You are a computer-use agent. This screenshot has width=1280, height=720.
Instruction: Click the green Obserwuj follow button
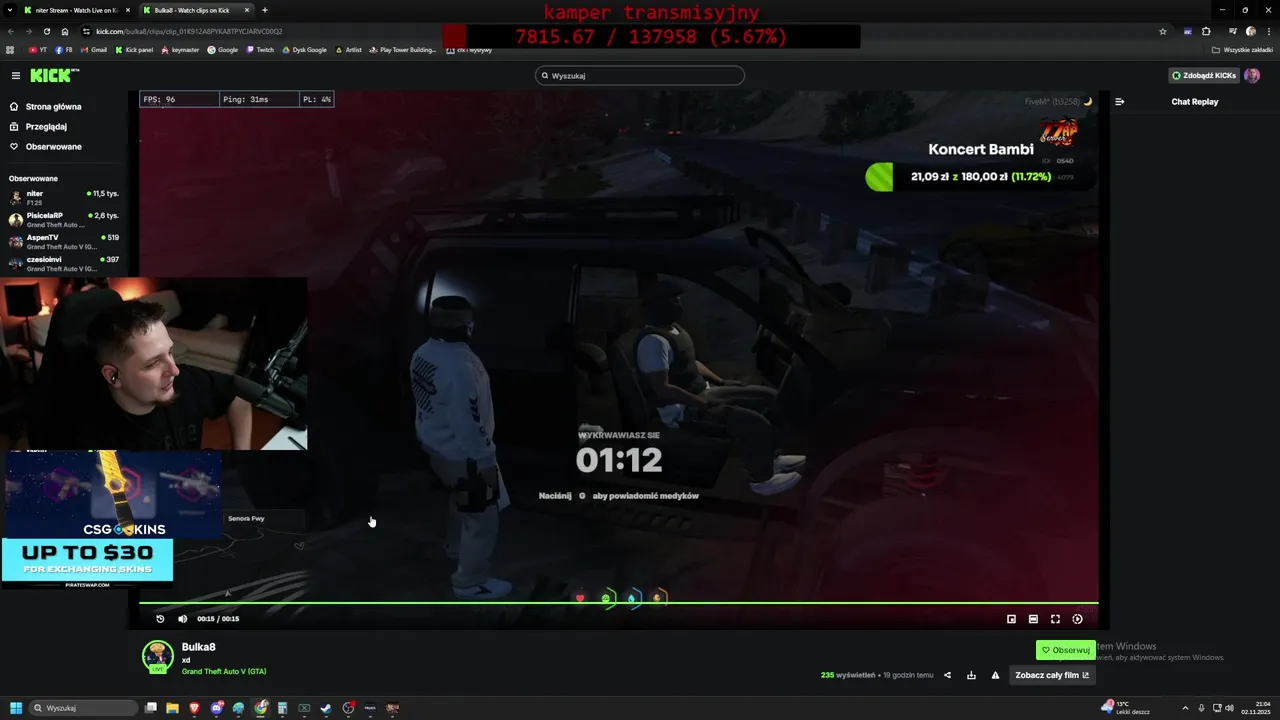[1066, 650]
